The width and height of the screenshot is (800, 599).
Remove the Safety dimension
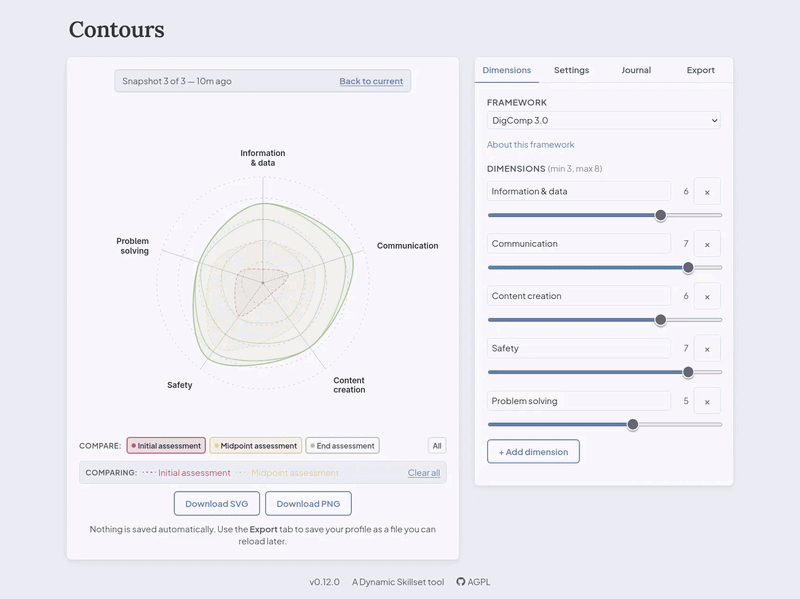[x=706, y=347]
